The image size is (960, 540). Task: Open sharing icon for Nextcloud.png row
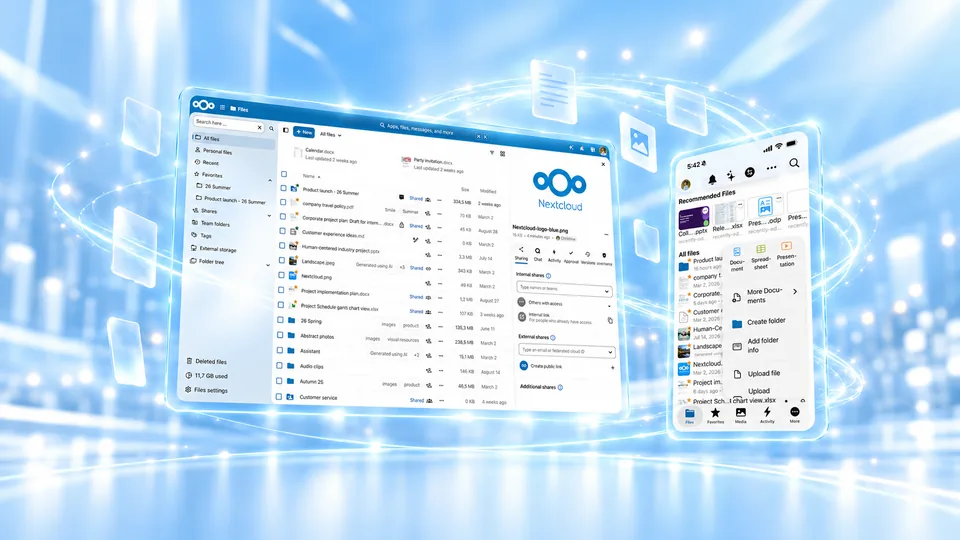coord(428,283)
